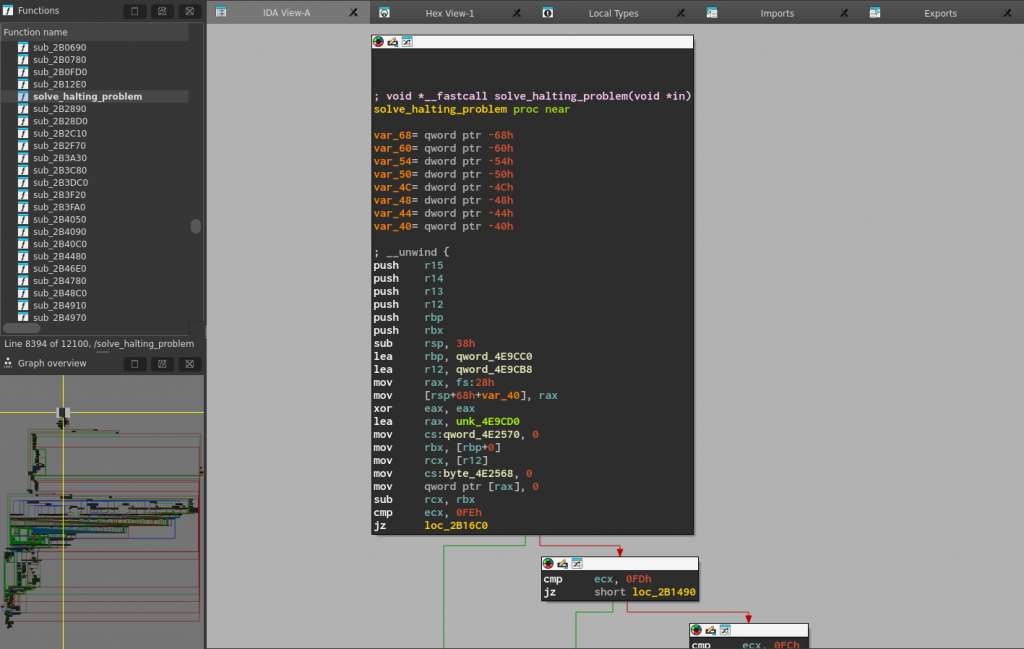Image resolution: width=1024 pixels, height=649 pixels.
Task: Click the group-node frame icon on the node
Action: [x=407, y=41]
